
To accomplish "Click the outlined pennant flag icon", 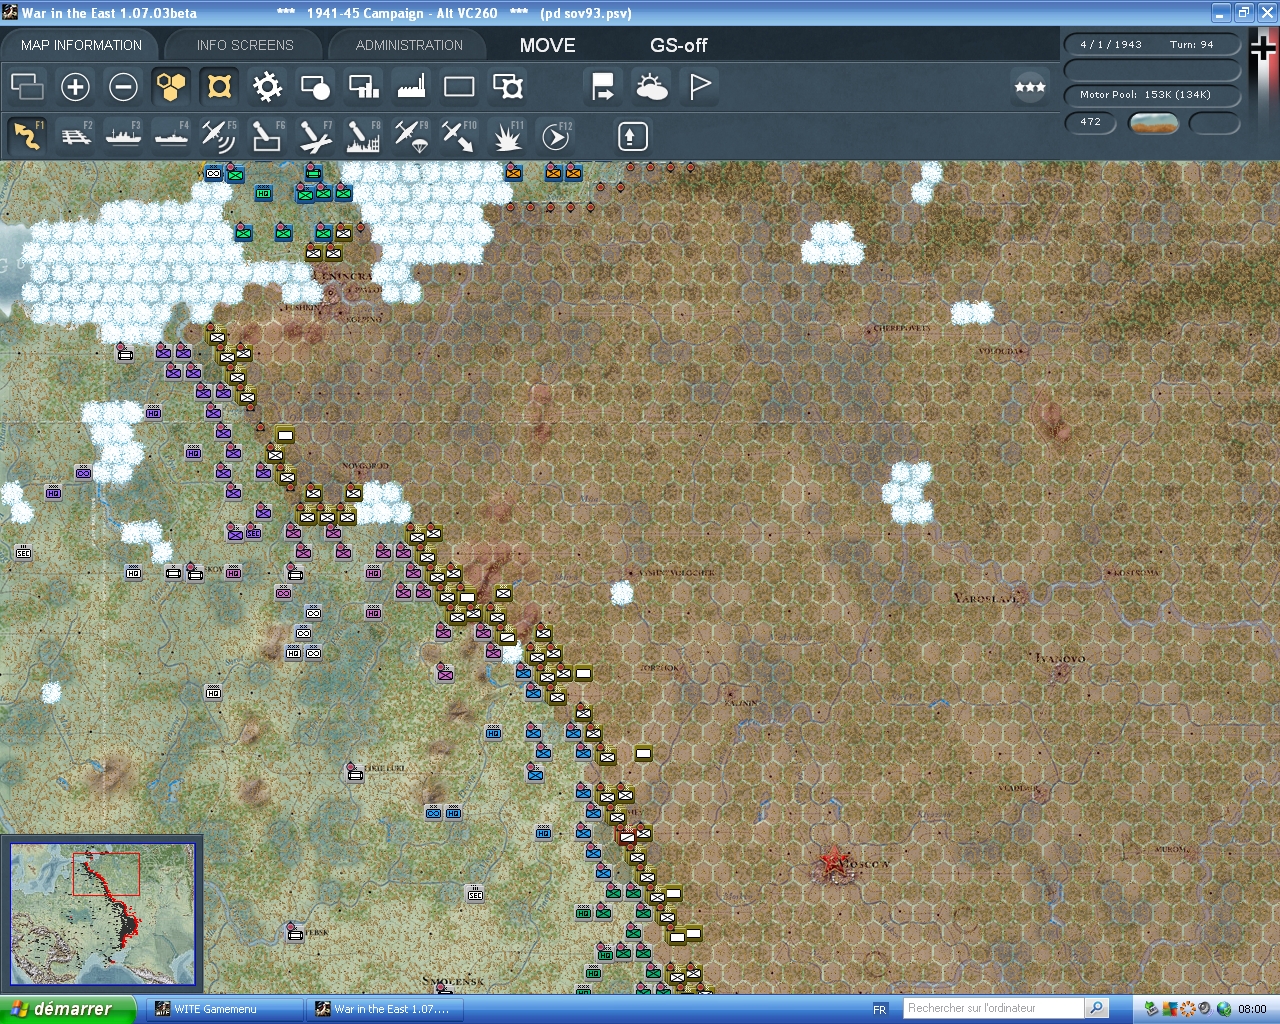I will click(x=699, y=87).
